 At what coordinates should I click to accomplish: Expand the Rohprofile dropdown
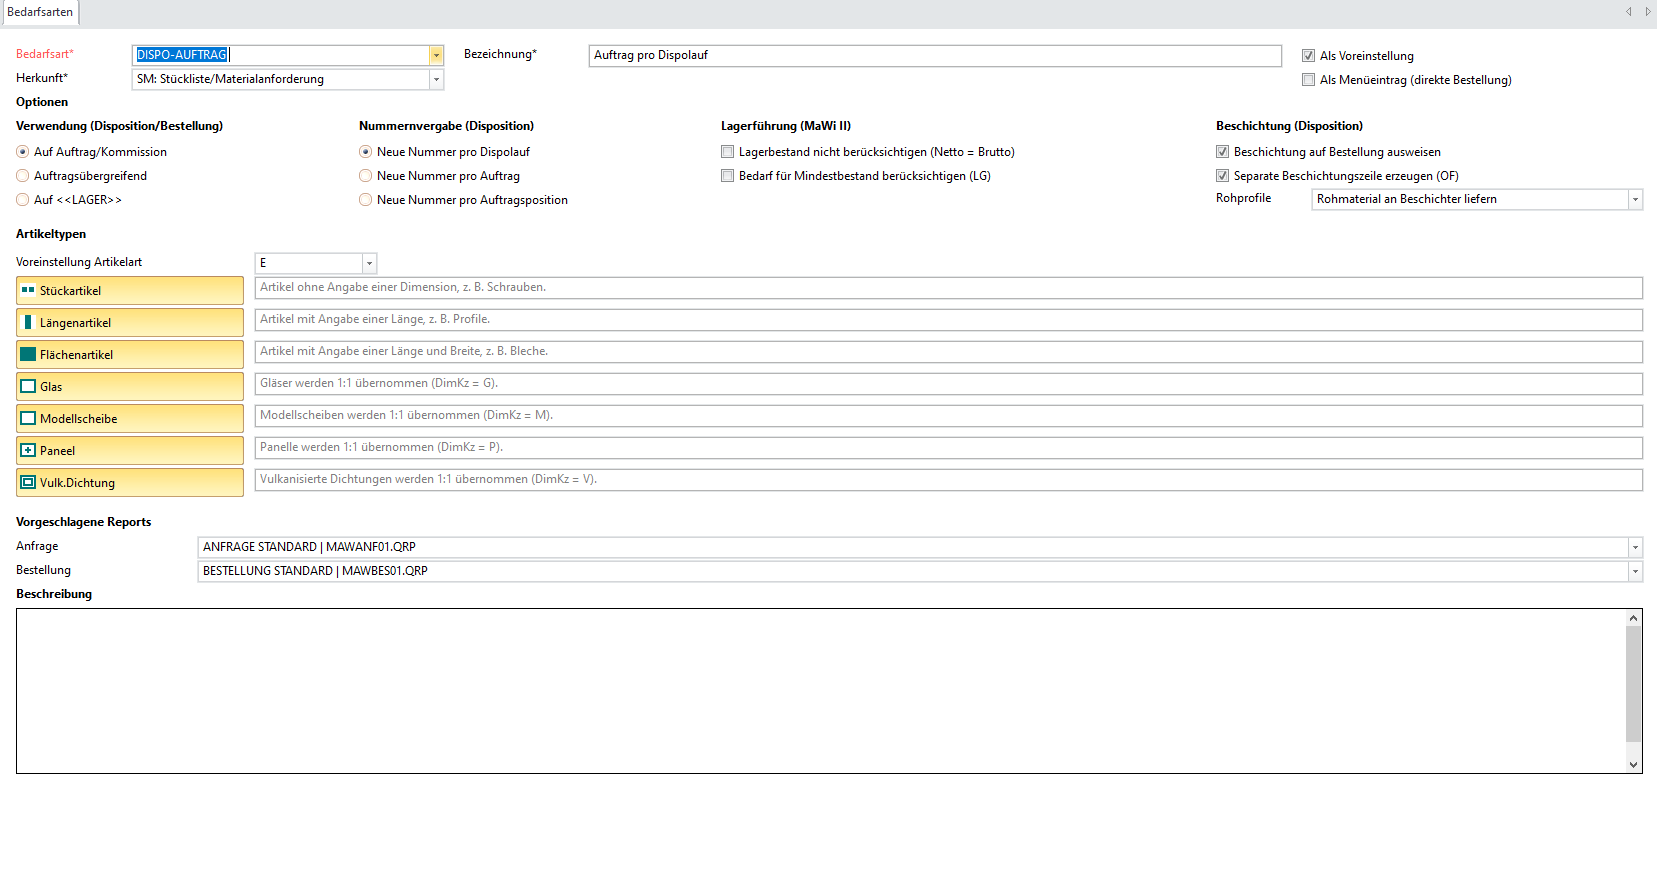(1635, 199)
